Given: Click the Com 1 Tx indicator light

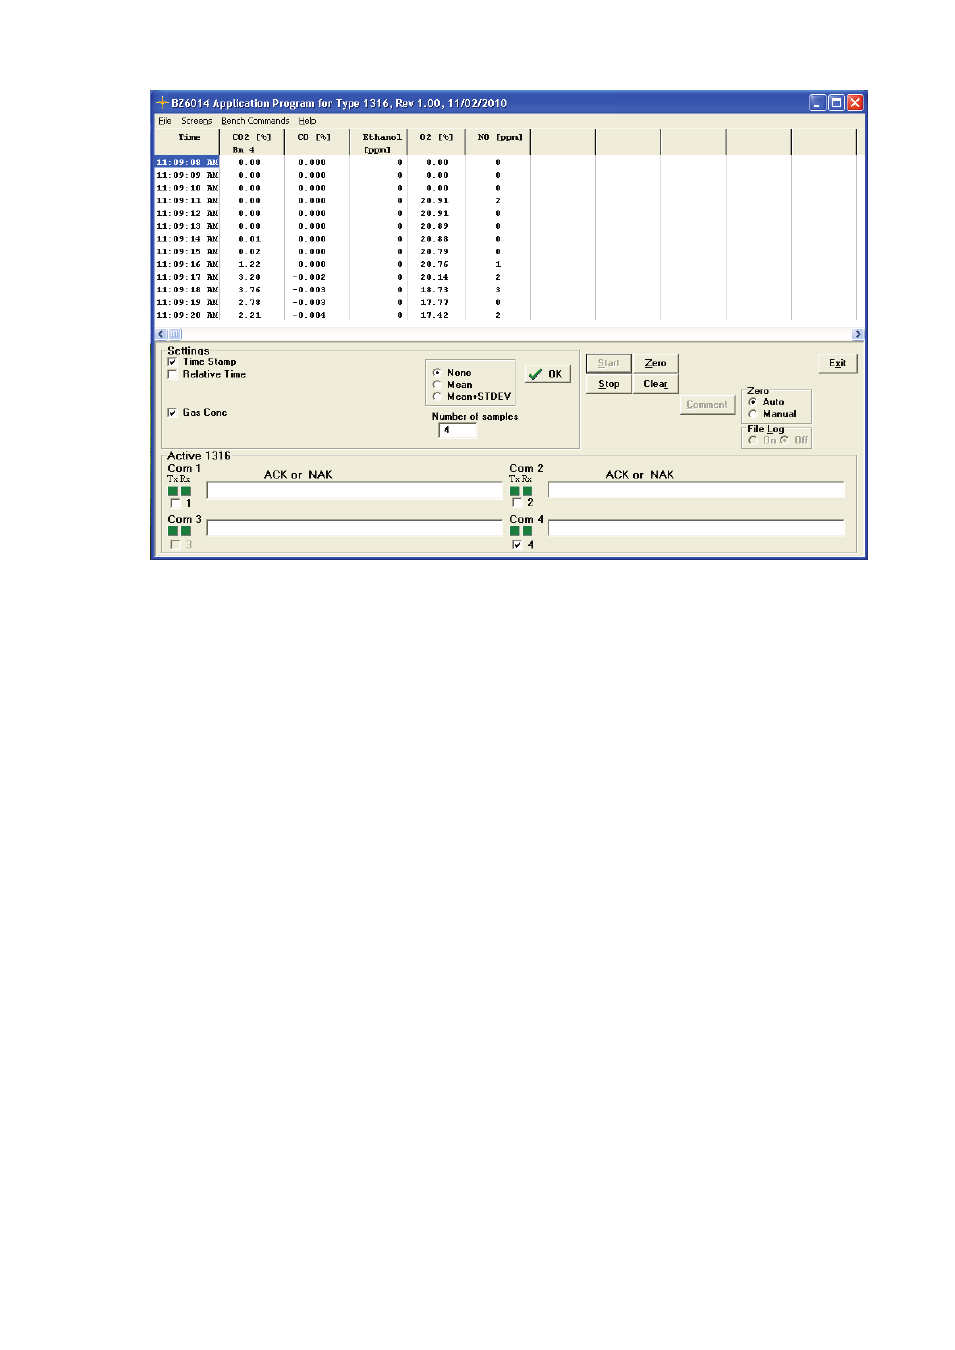Looking at the screenshot, I should [x=173, y=491].
